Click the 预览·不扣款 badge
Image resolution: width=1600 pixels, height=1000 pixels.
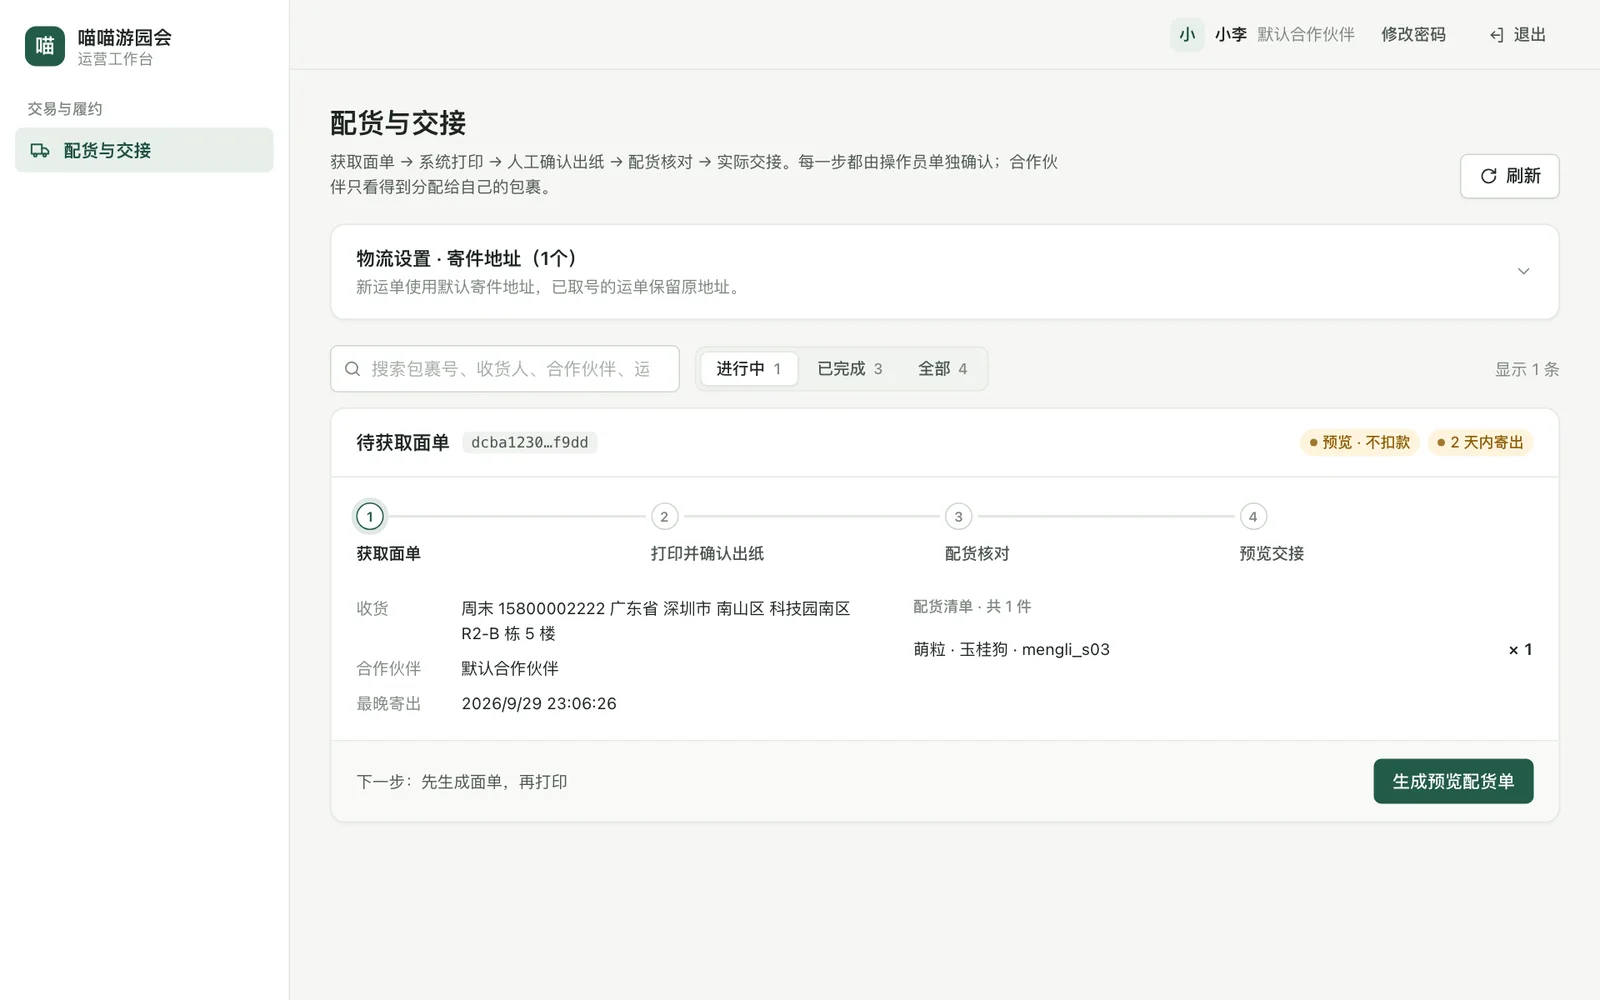coord(1359,442)
